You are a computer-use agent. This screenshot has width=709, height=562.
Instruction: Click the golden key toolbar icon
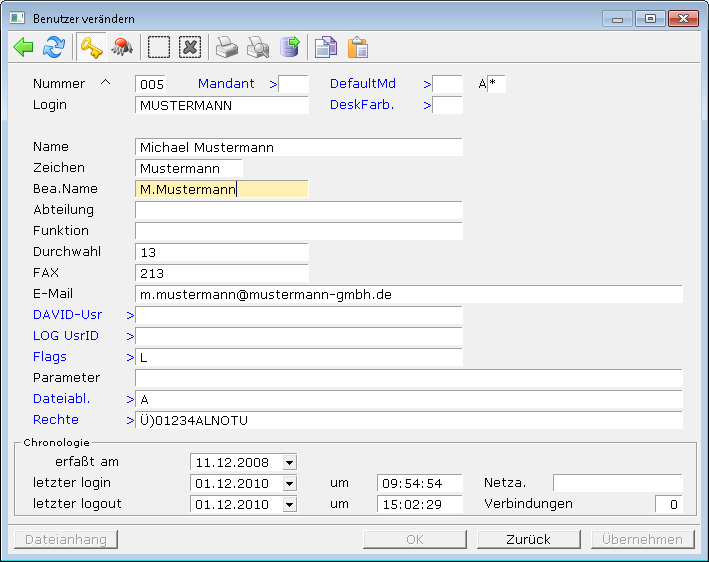click(92, 47)
